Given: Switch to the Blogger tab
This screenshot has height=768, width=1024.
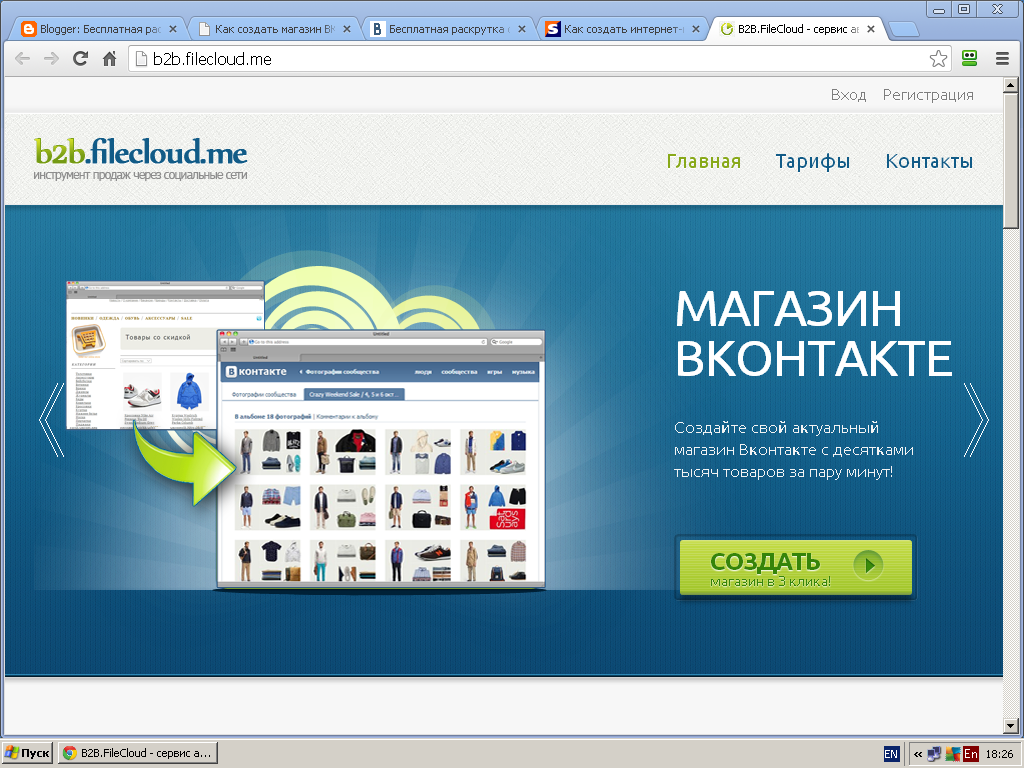Looking at the screenshot, I should pos(98,29).
